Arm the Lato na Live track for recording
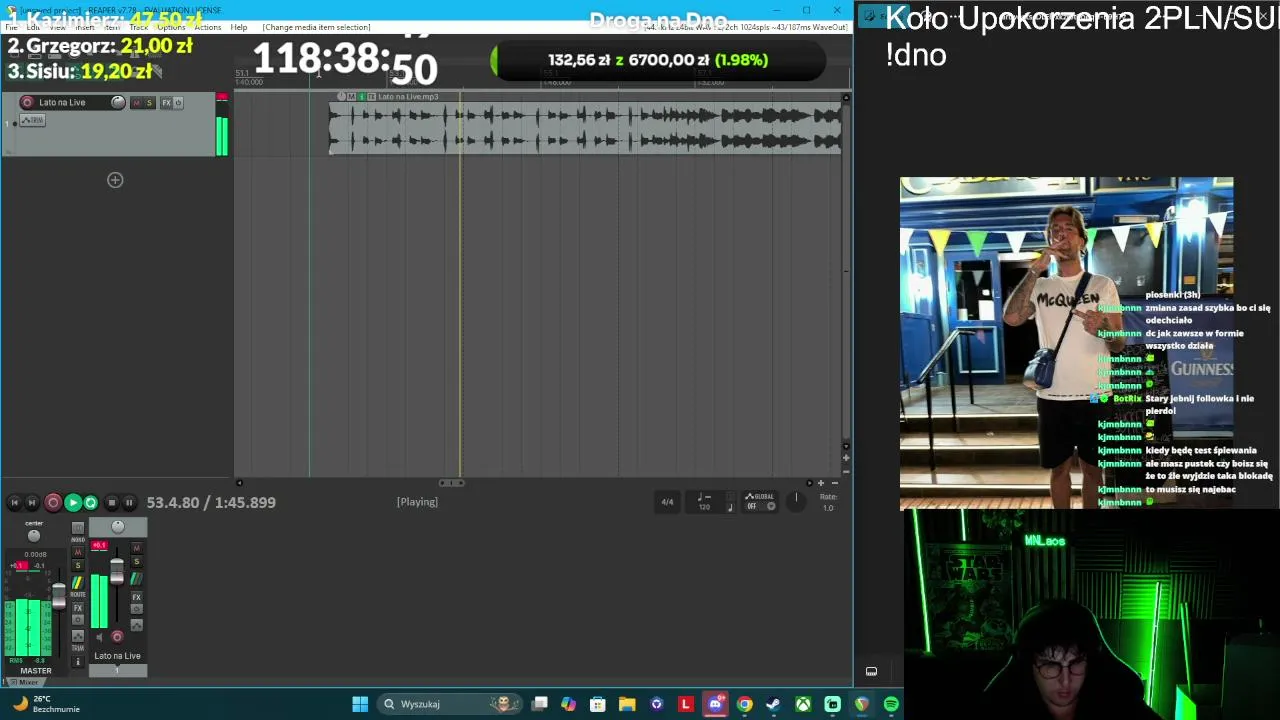Viewport: 1280px width, 720px height. (27, 102)
